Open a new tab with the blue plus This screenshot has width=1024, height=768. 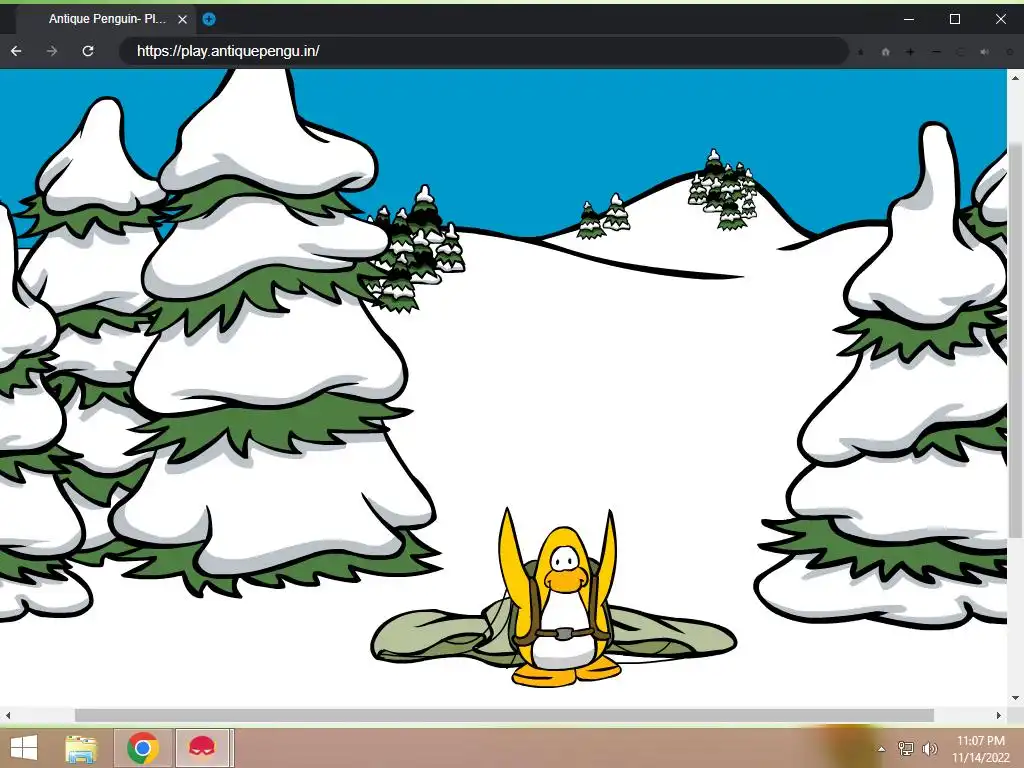[209, 19]
